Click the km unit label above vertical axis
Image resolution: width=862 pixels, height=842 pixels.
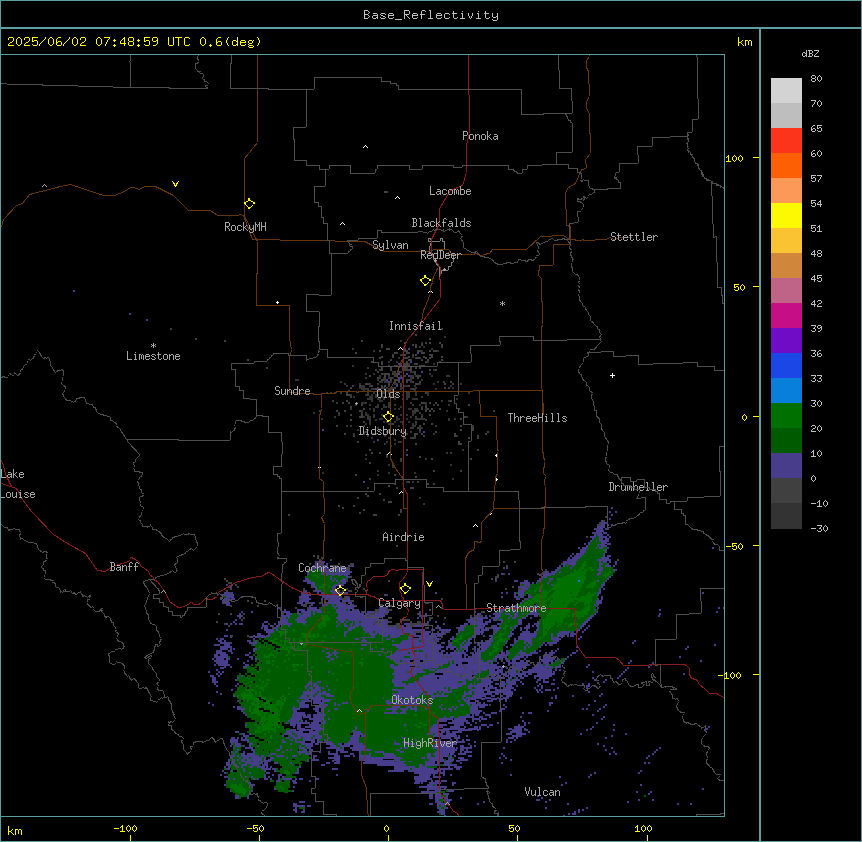point(745,42)
